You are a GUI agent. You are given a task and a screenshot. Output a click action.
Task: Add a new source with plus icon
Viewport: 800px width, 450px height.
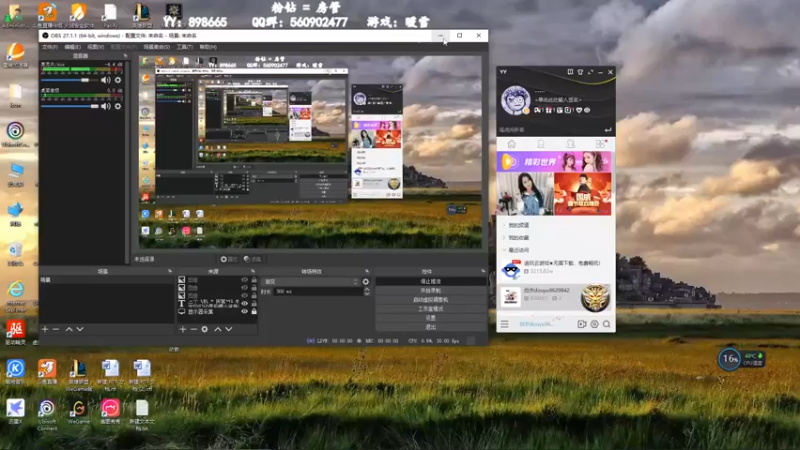click(x=183, y=329)
